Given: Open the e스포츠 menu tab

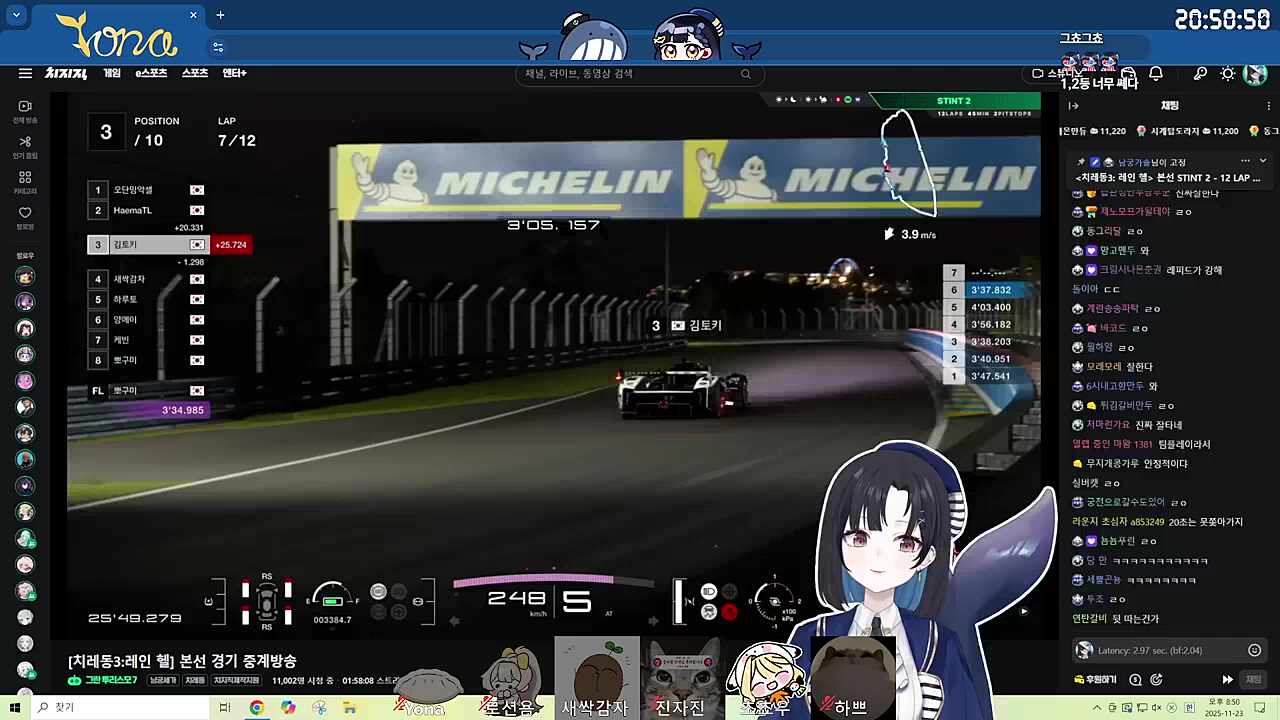Looking at the screenshot, I should (x=151, y=73).
